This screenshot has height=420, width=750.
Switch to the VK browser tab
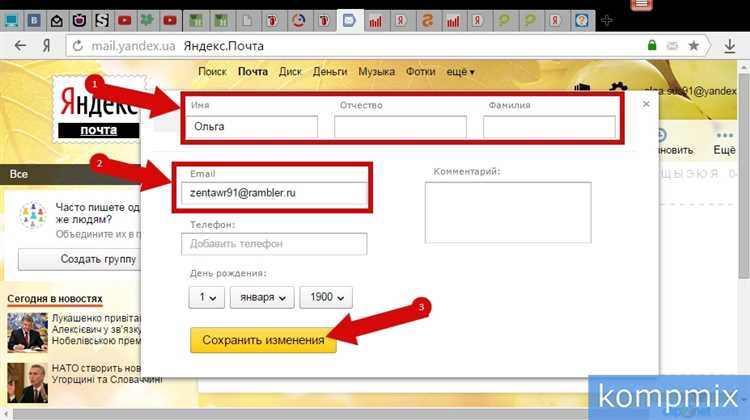[34, 21]
